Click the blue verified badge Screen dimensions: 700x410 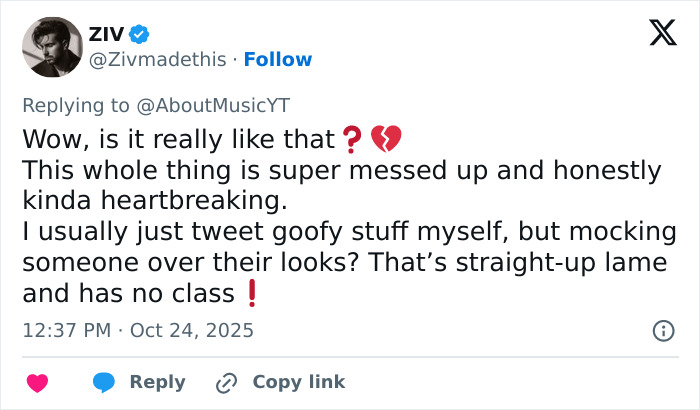(141, 34)
